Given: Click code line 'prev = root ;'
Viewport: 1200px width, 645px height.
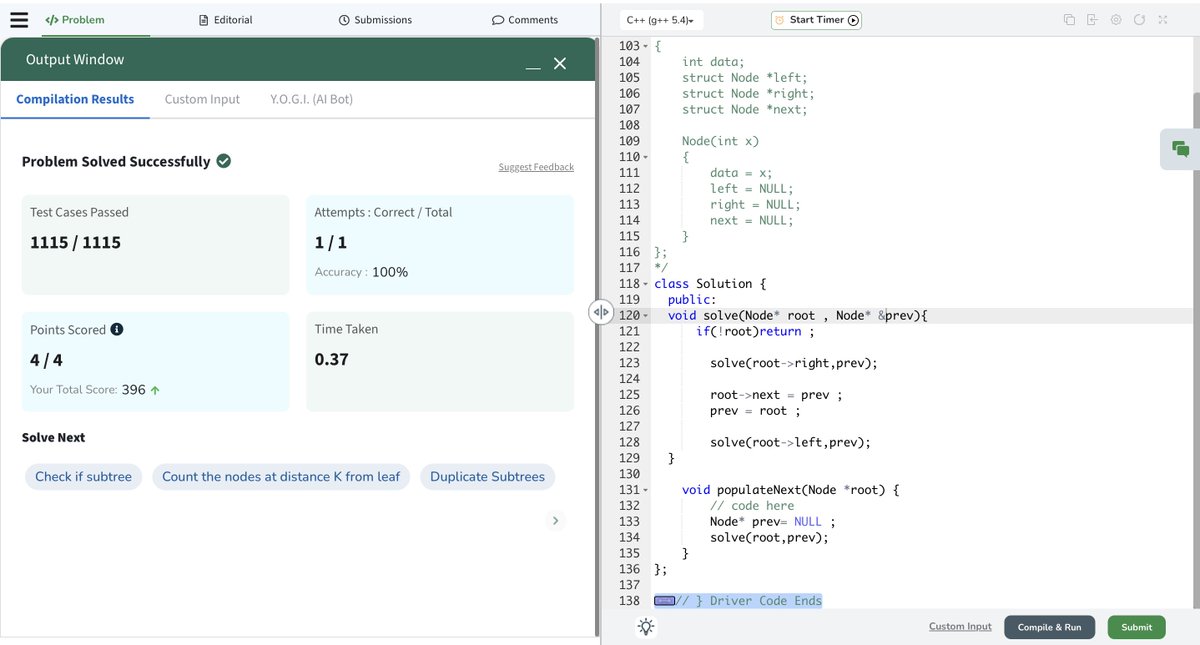Looking at the screenshot, I should point(755,411).
